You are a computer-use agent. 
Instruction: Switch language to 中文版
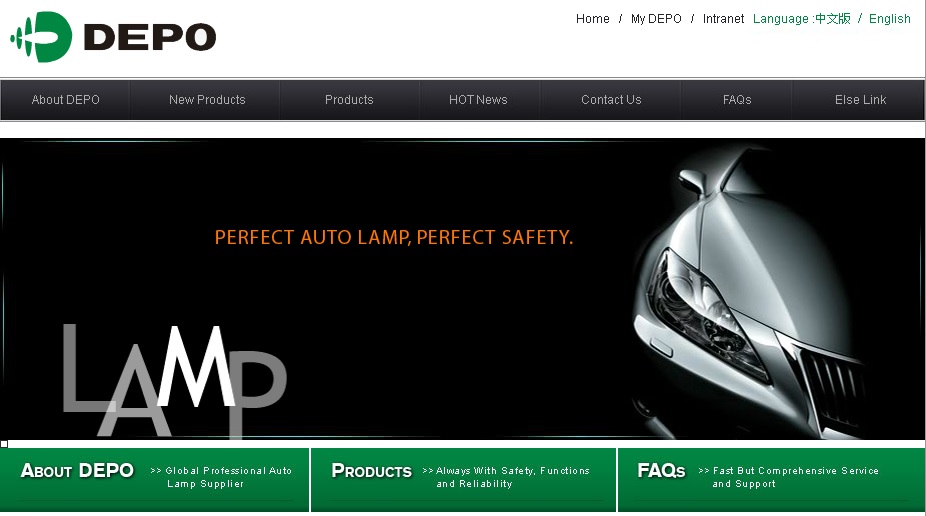[832, 19]
